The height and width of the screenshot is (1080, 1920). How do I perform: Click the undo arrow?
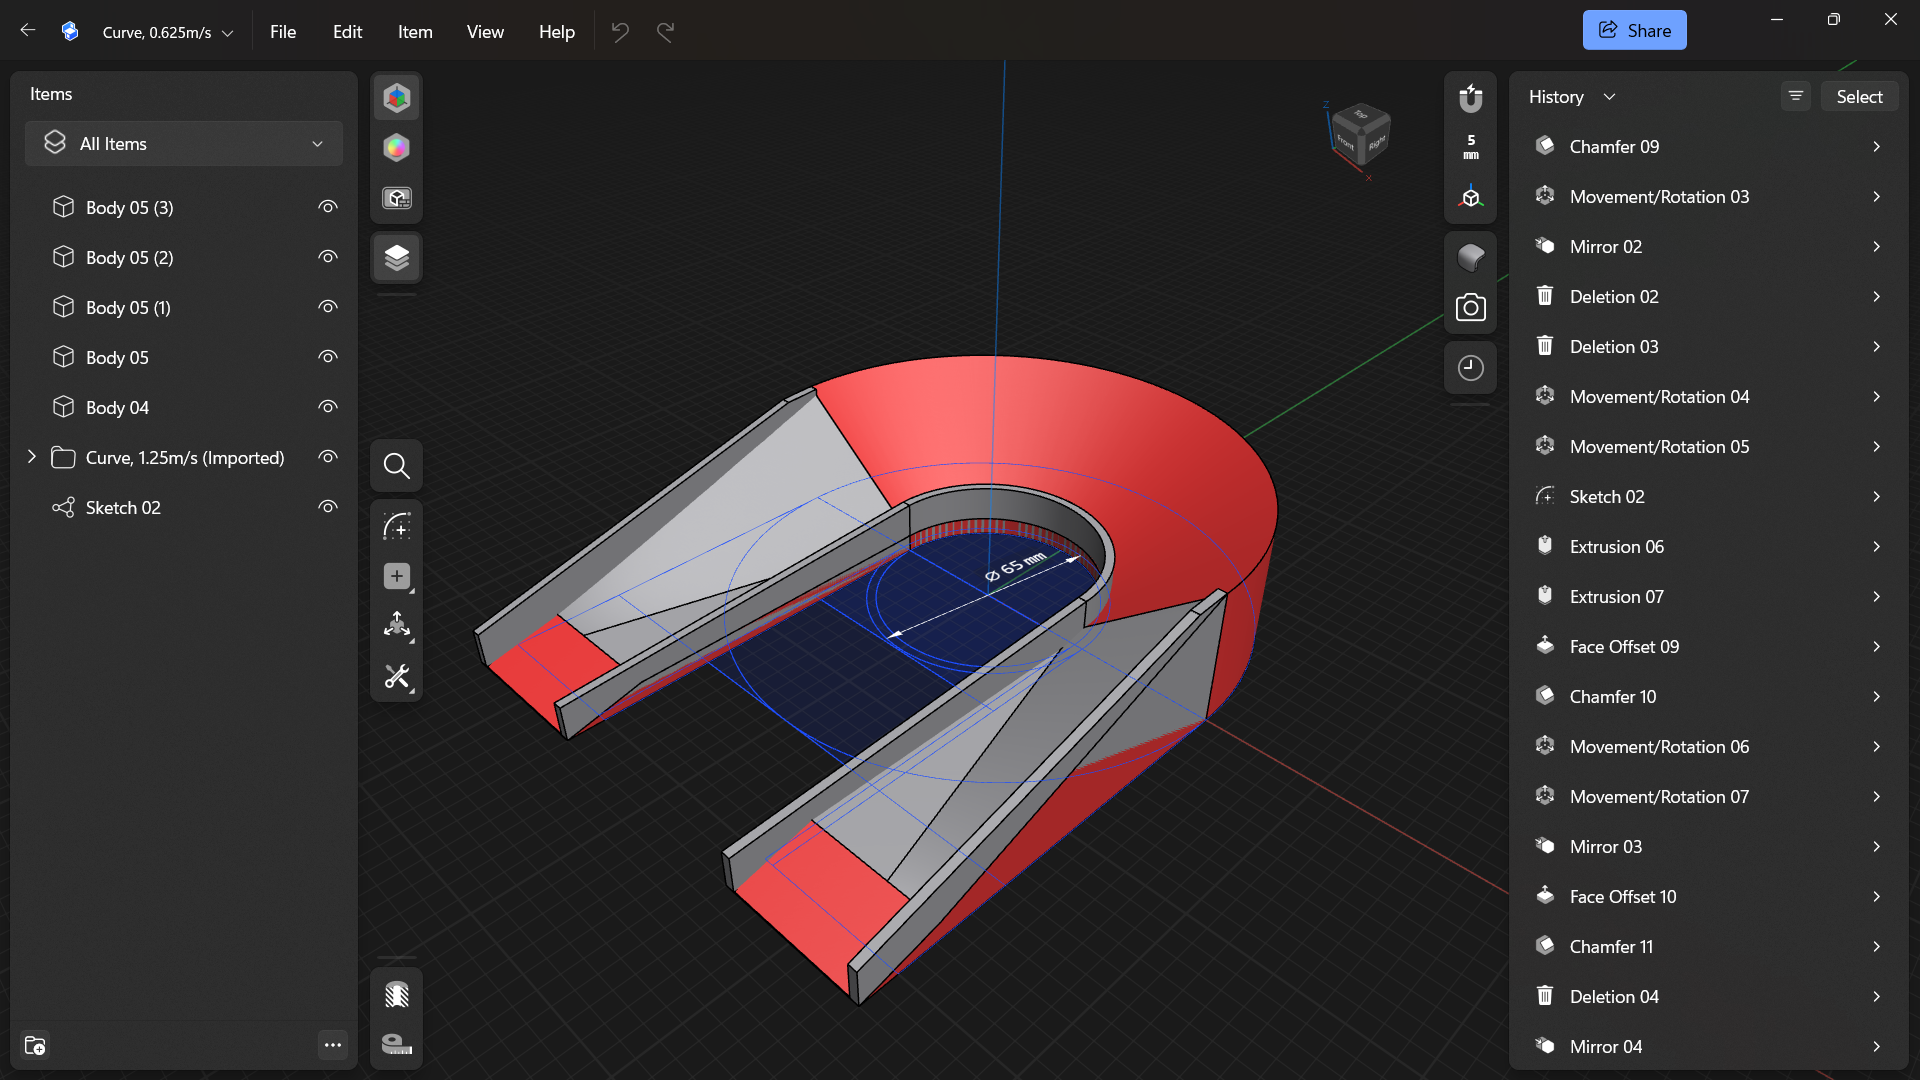tap(620, 32)
